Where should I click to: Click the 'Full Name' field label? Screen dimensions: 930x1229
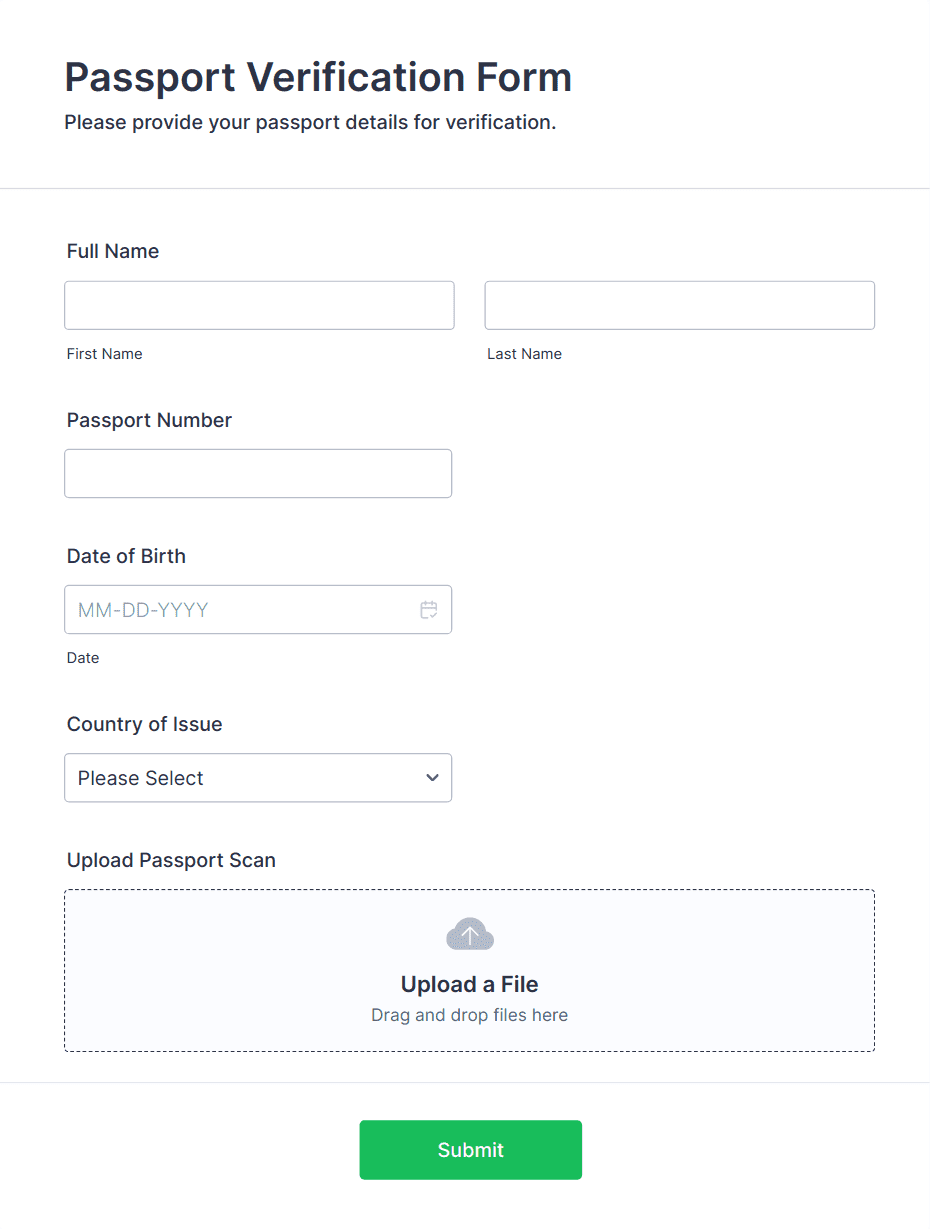pos(112,251)
